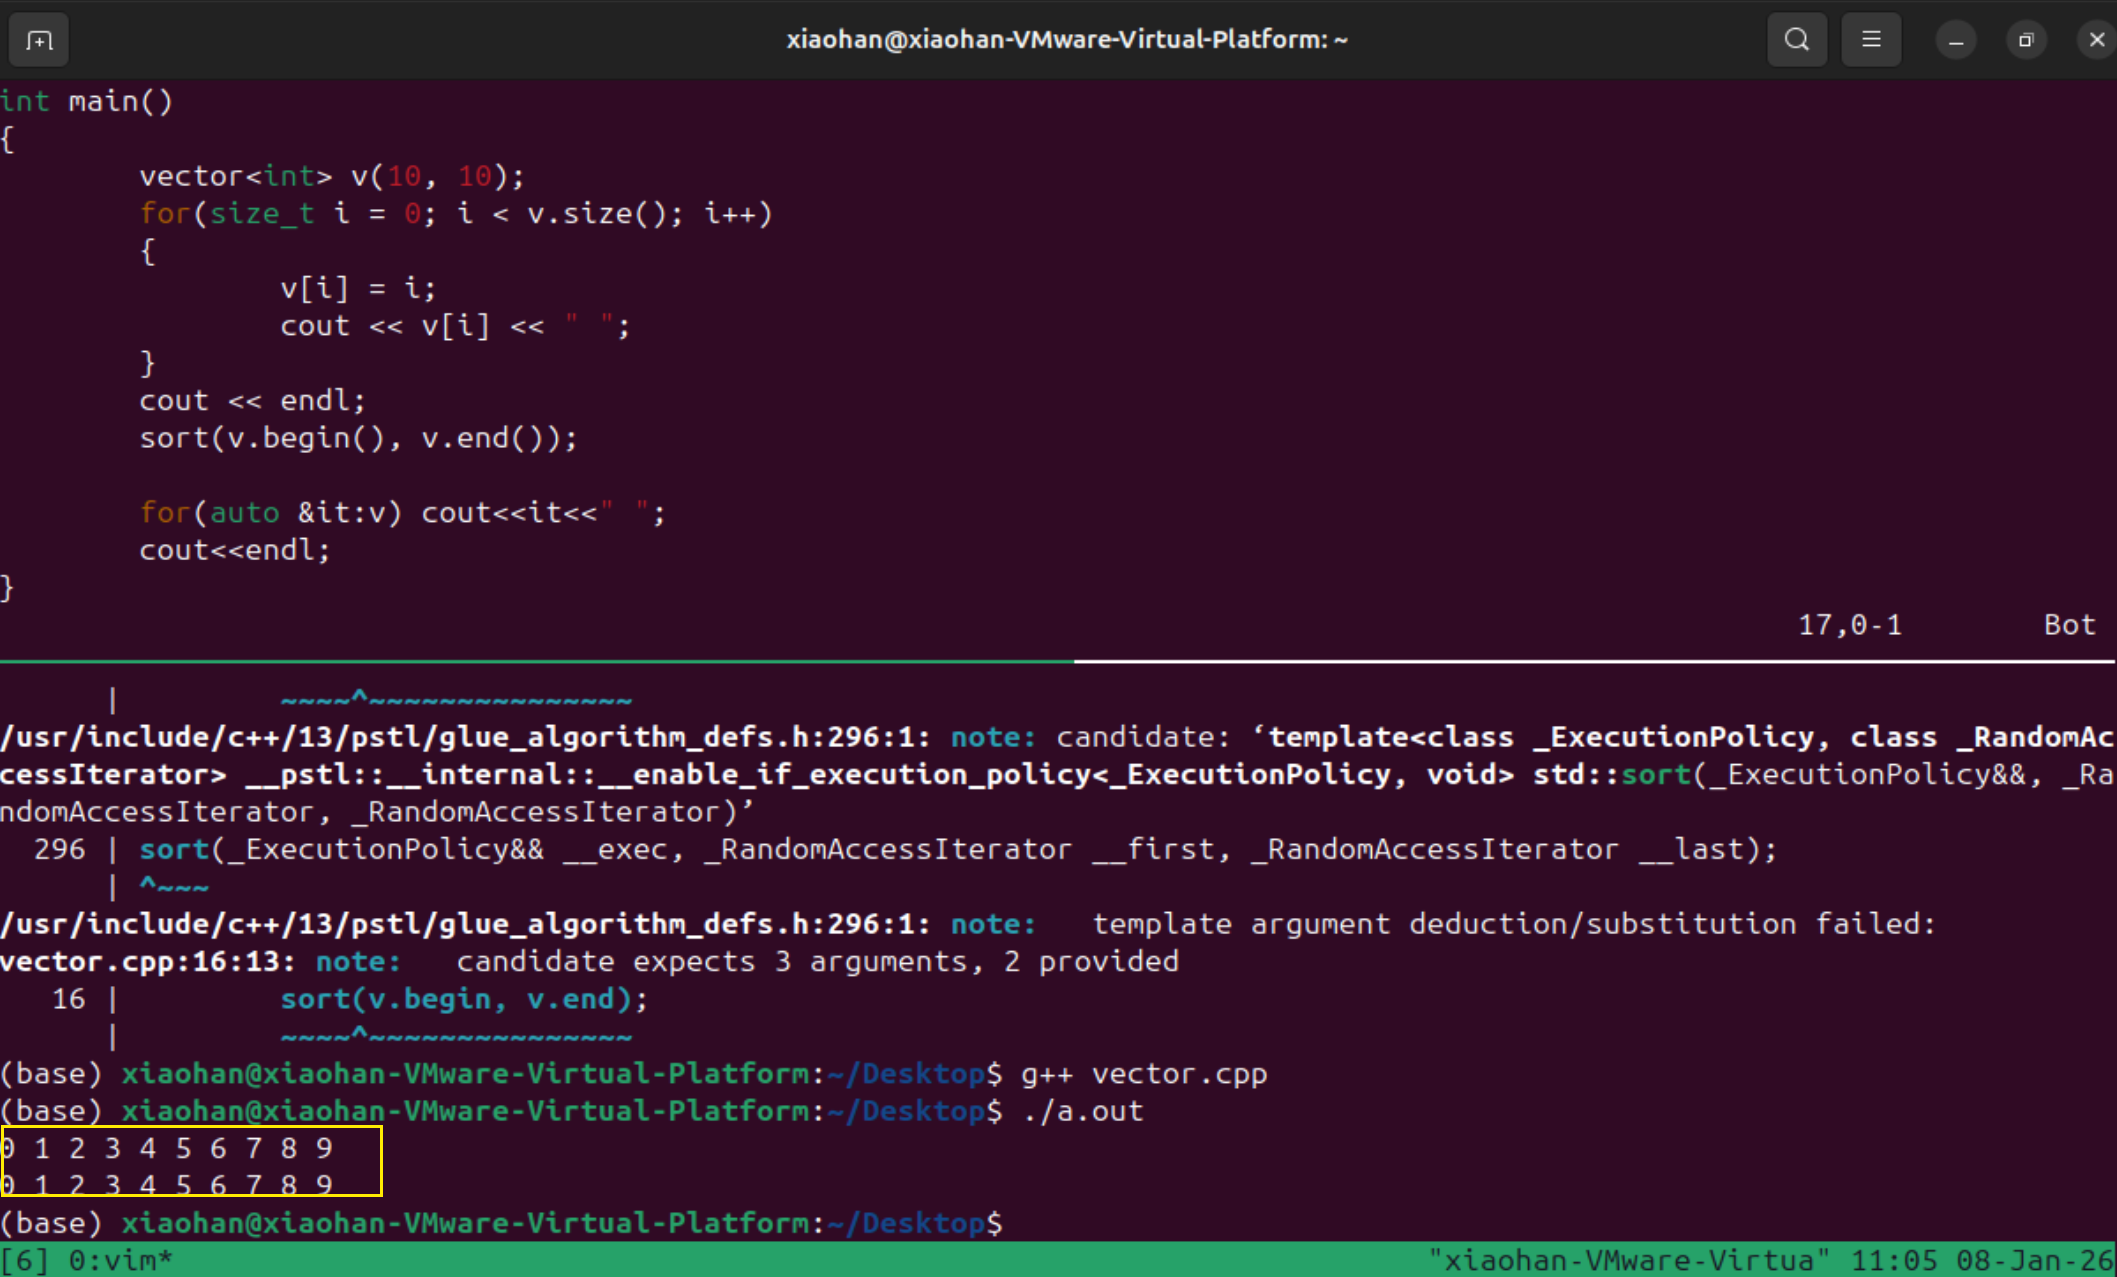The height and width of the screenshot is (1277, 2117).
Task: Click the for(auto &it:v) loop line
Action: point(402,513)
